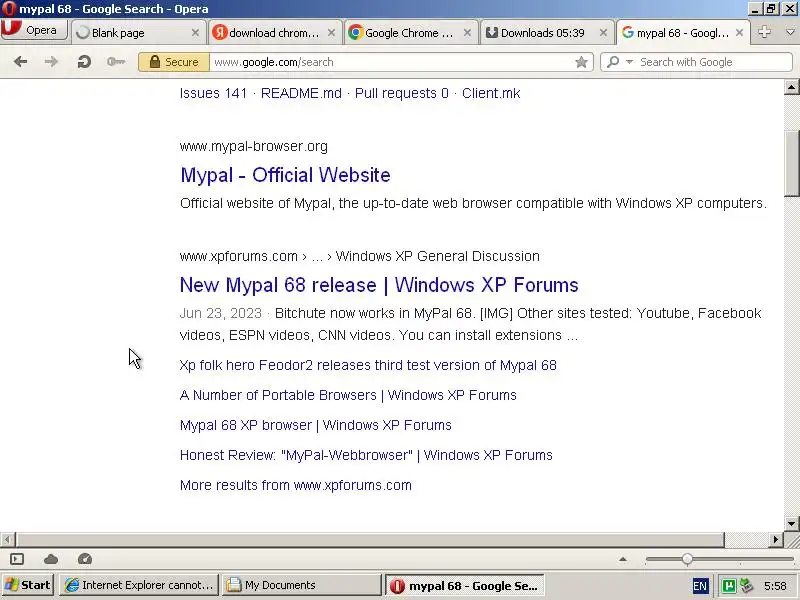Open the password wand key icon

tap(116, 62)
